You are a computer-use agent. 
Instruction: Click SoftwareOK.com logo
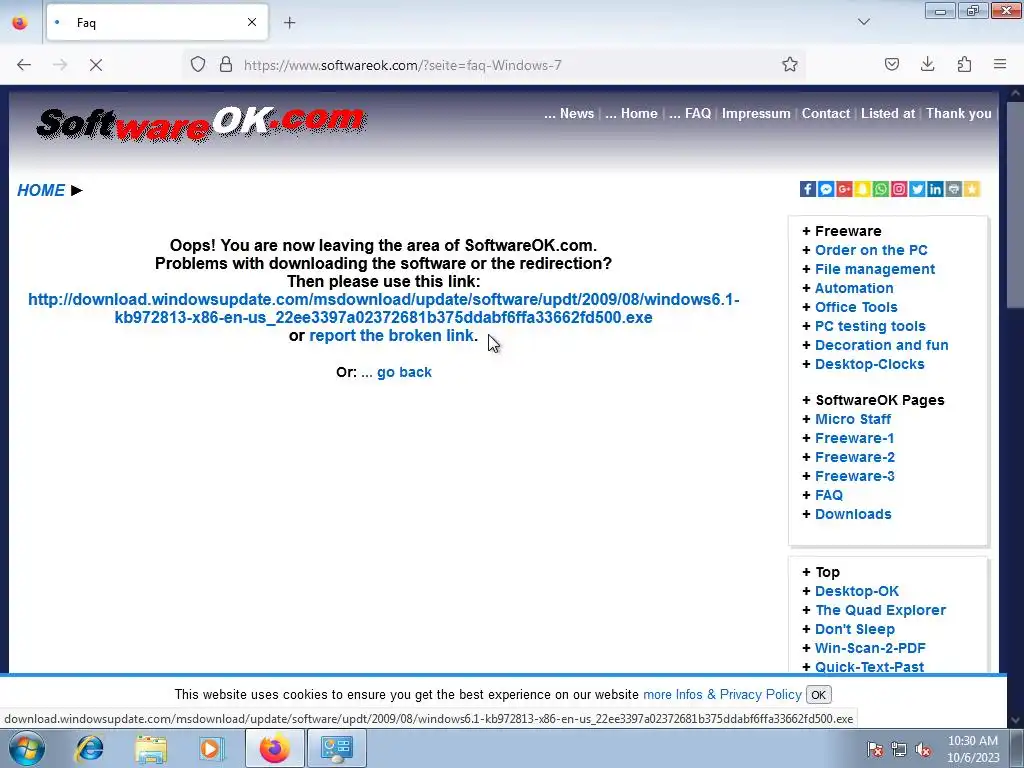click(200, 123)
